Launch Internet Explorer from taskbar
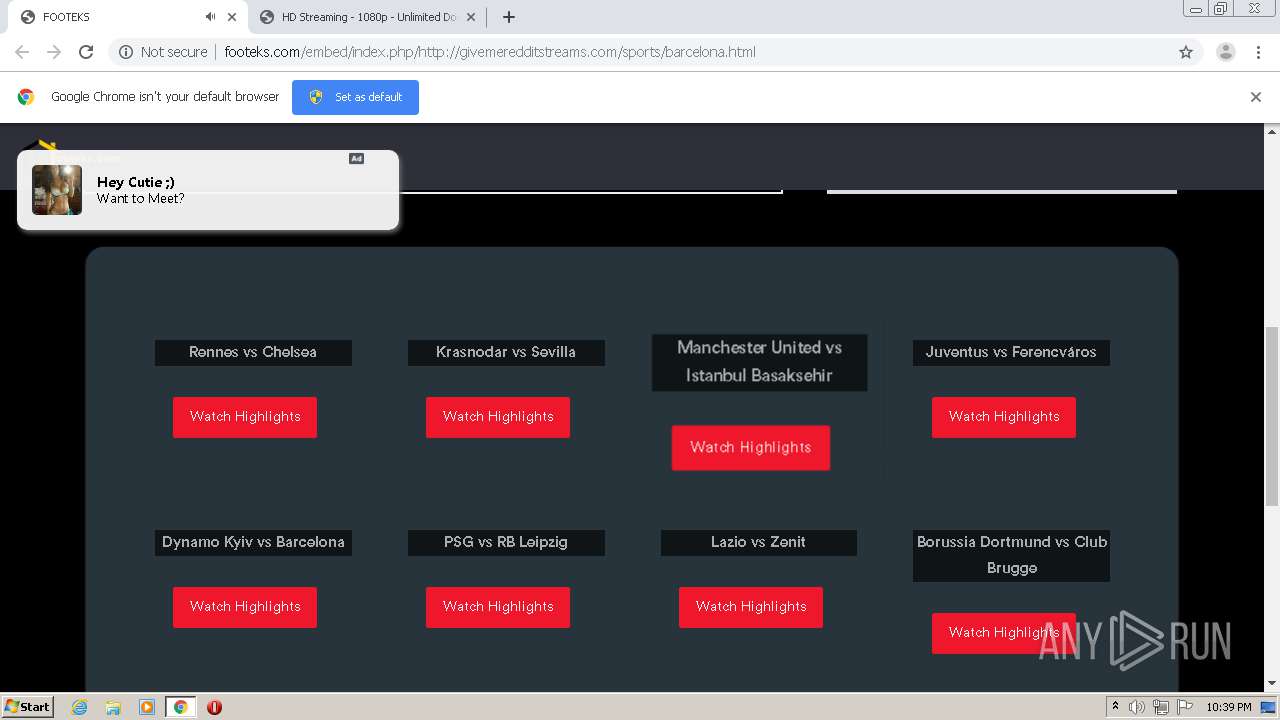Screen dimensions: 1280x720 (x=79, y=707)
